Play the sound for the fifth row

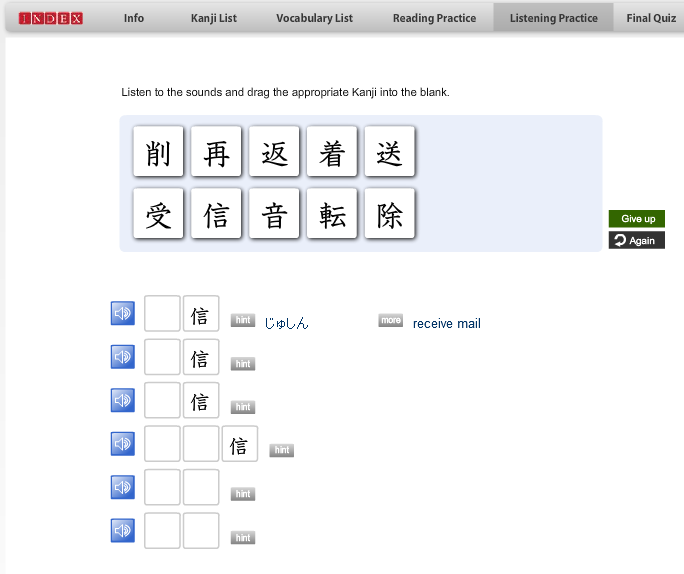(123, 487)
